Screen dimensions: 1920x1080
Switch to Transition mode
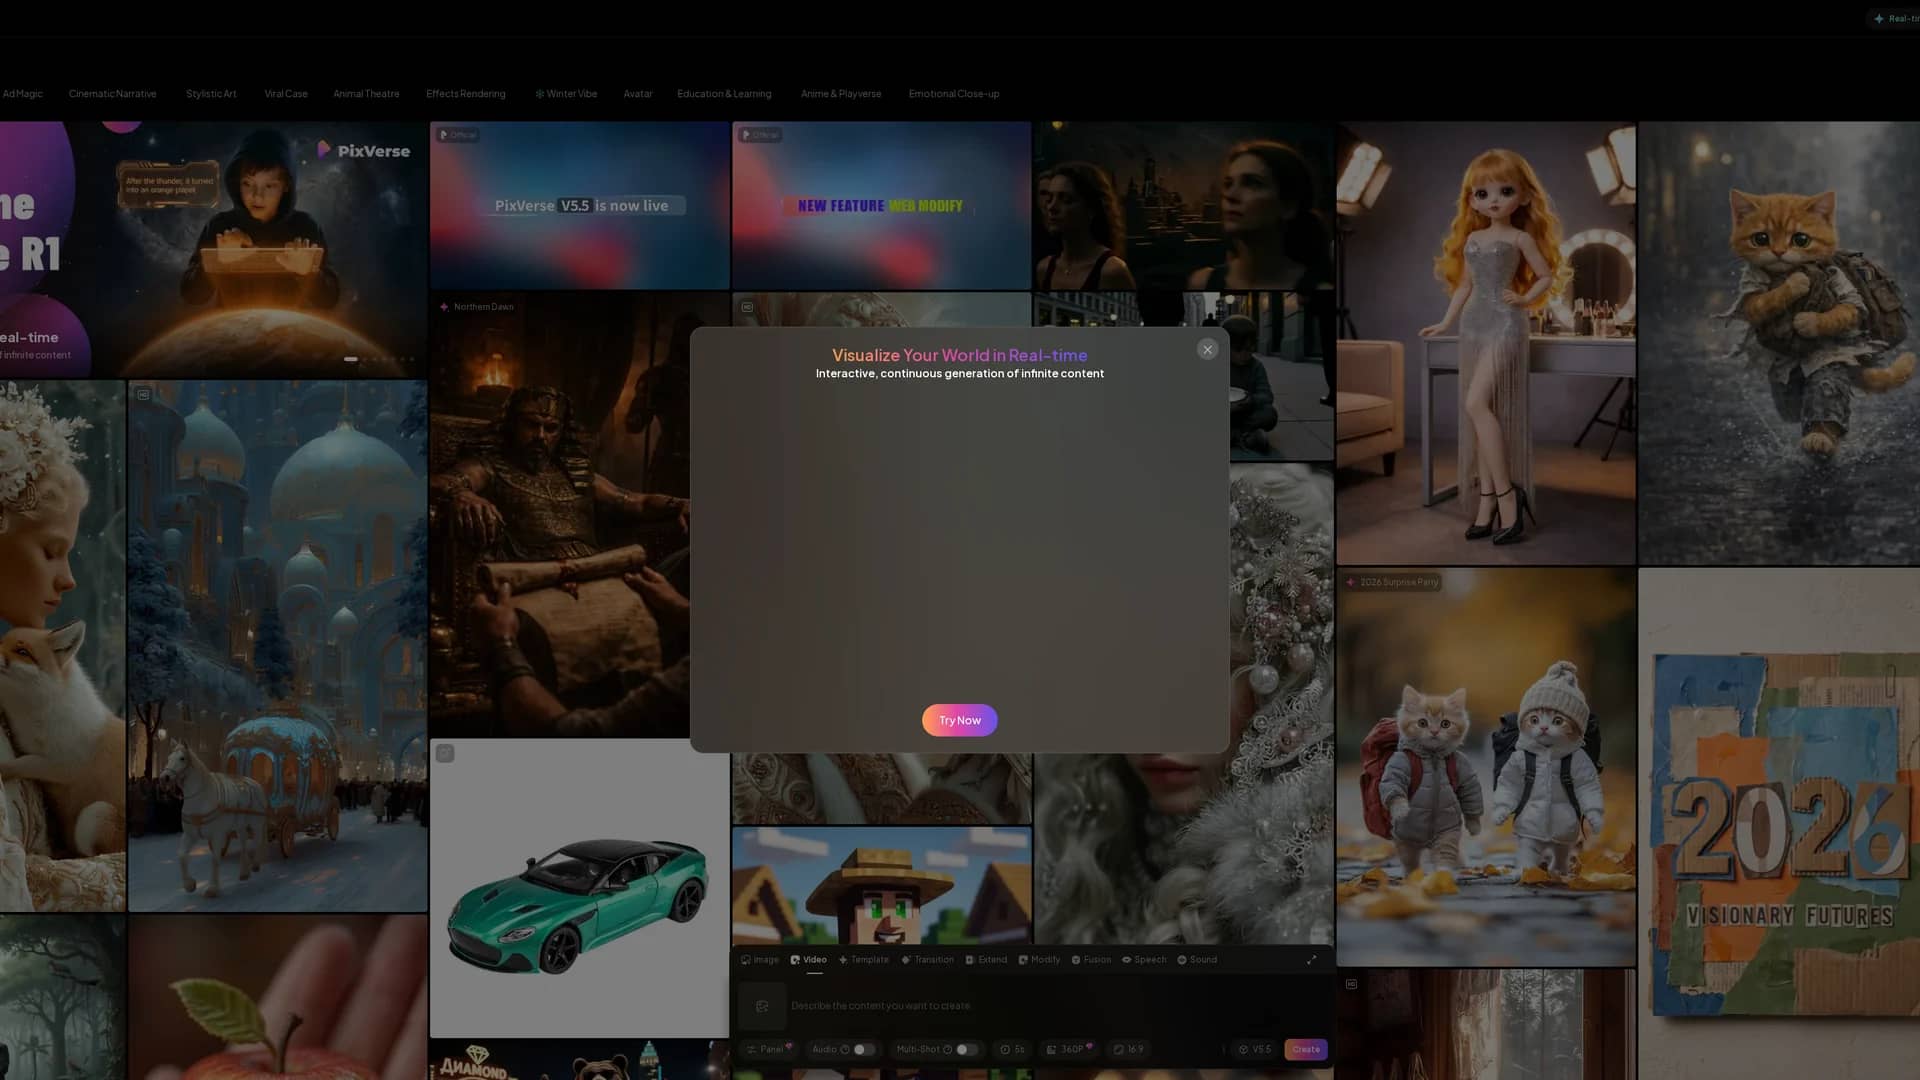tap(928, 959)
